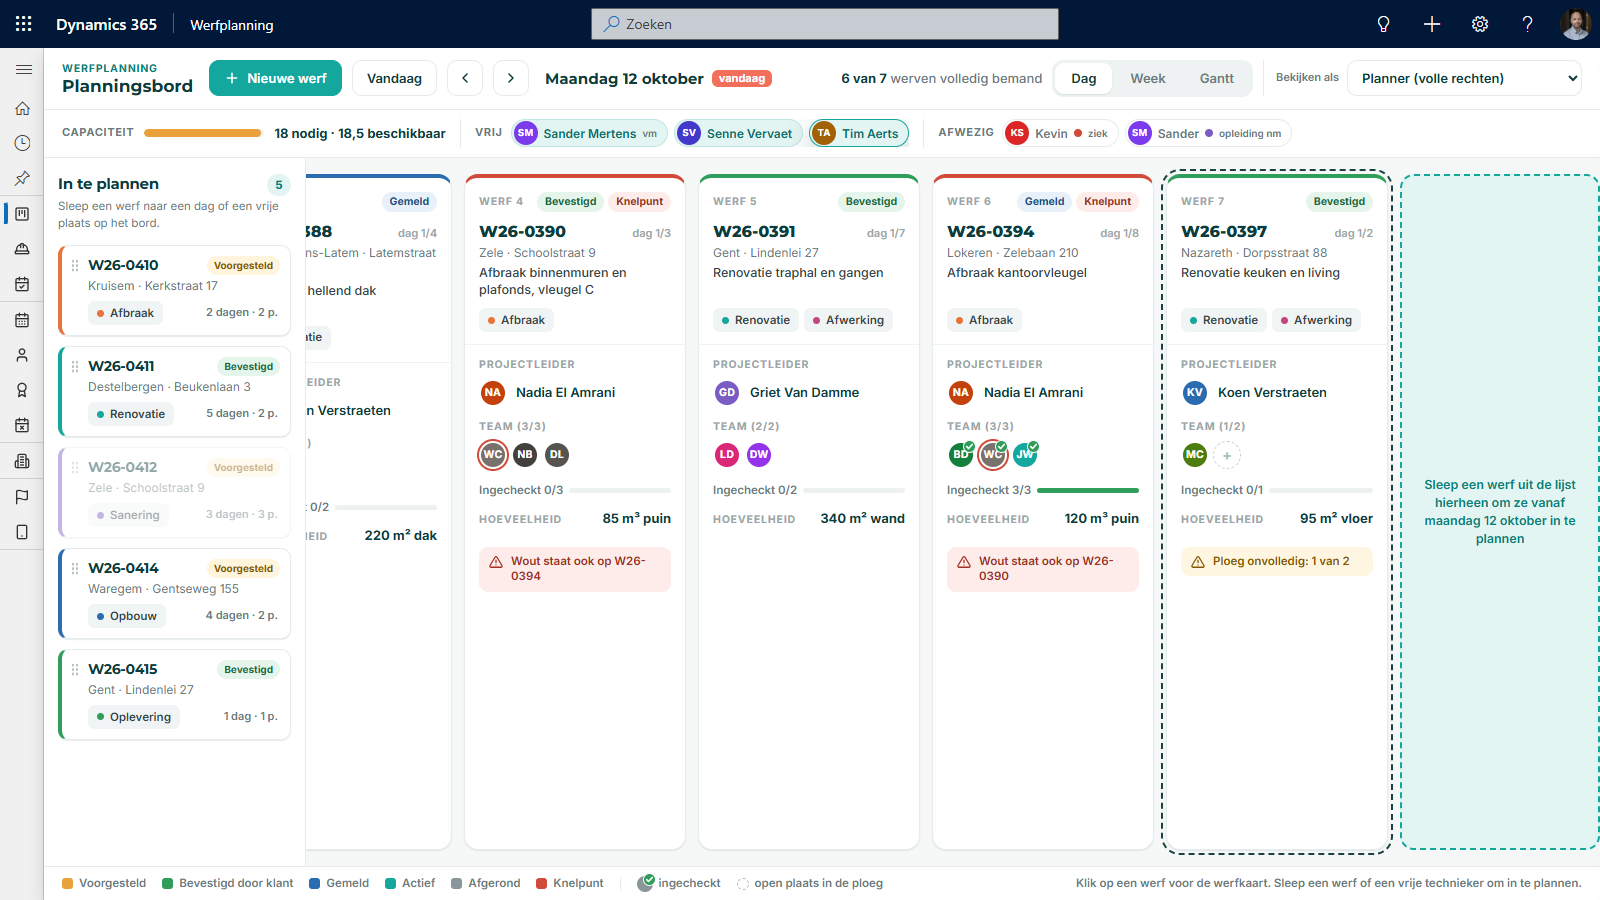Screen dimensions: 1600x900
Task: Switch to the Gantt view
Action: tap(1217, 79)
